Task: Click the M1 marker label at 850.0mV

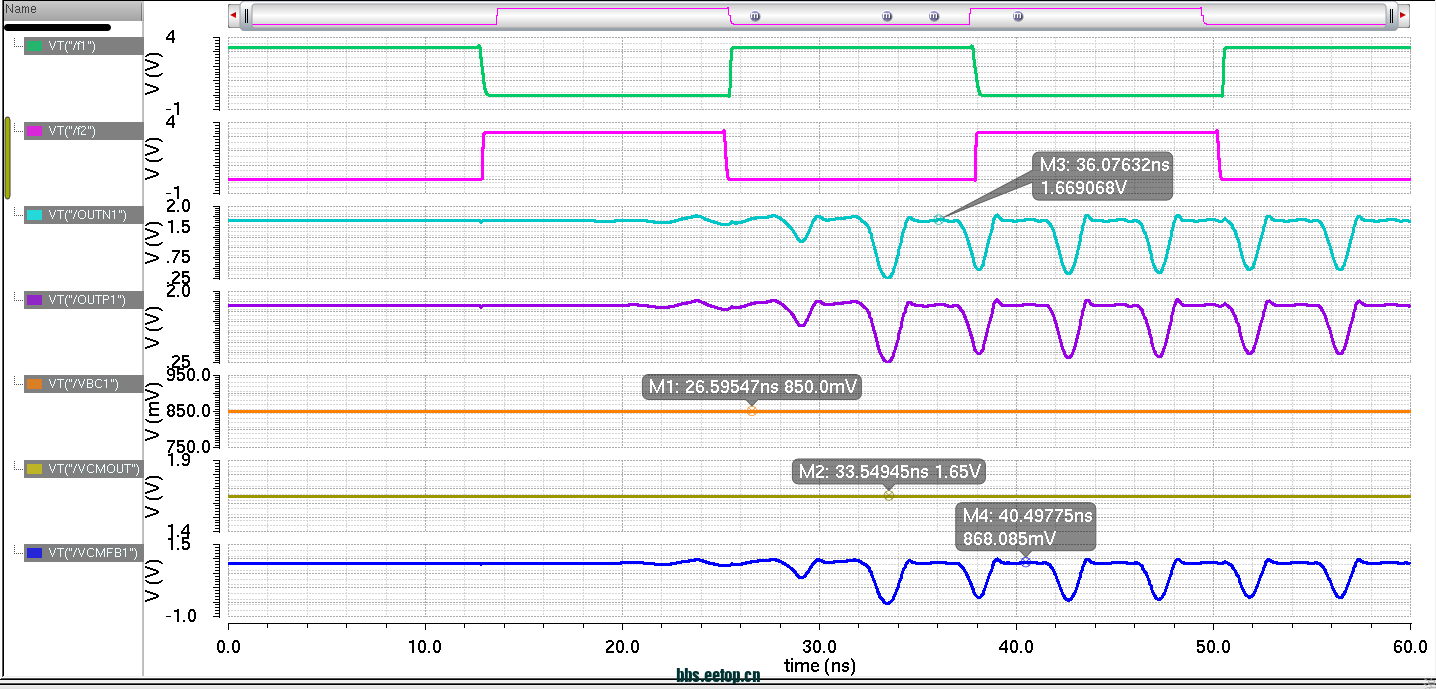Action: click(752, 387)
